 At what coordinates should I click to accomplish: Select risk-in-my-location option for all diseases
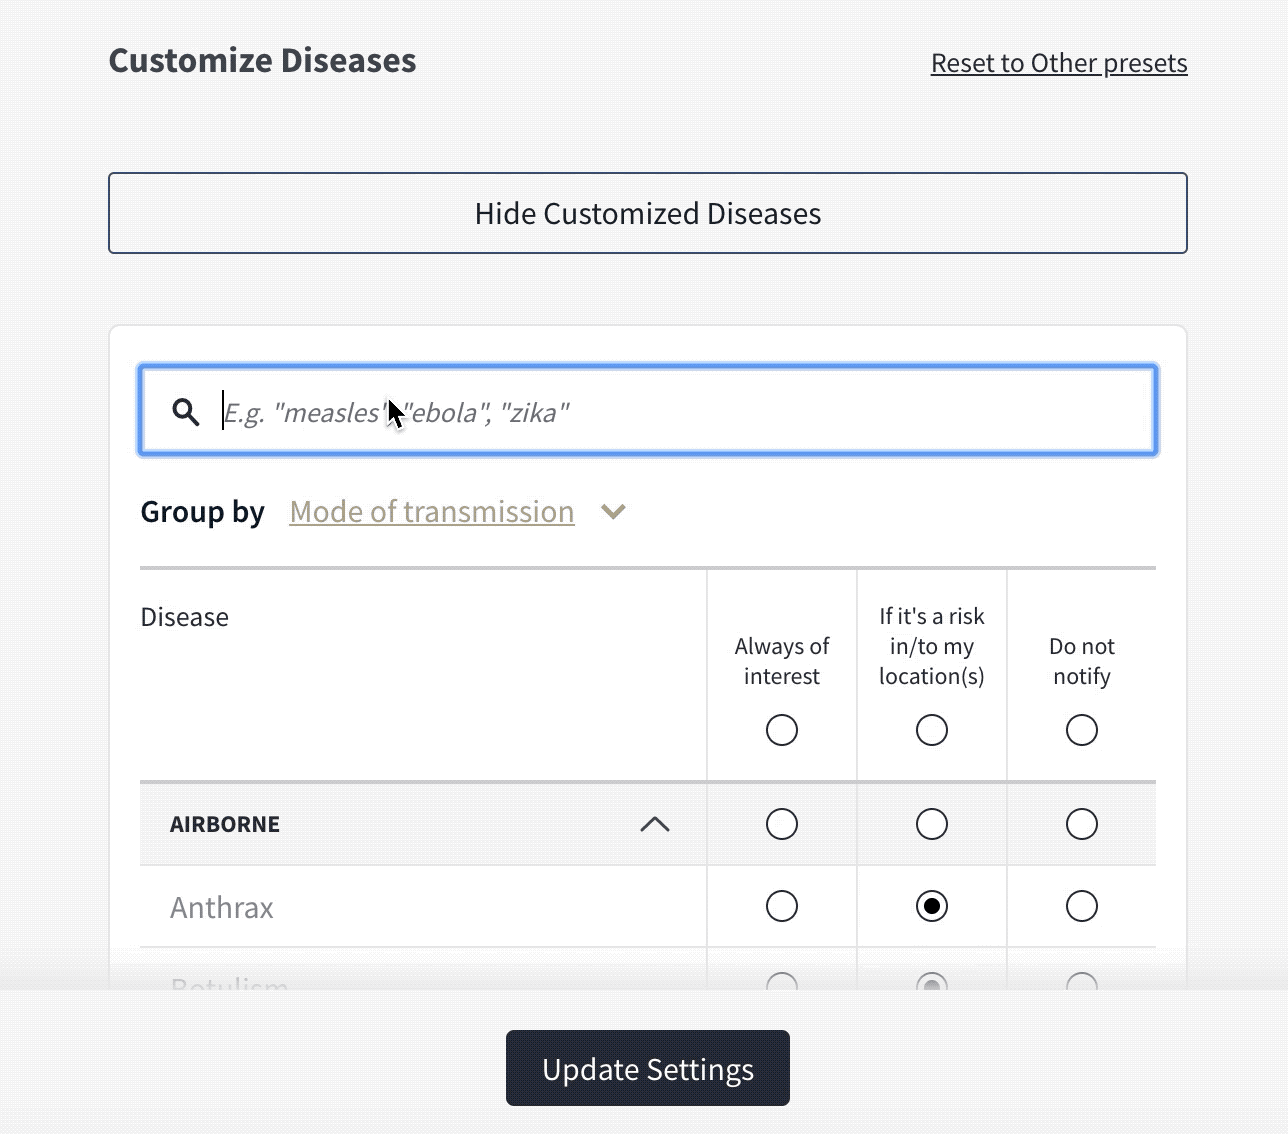click(932, 730)
